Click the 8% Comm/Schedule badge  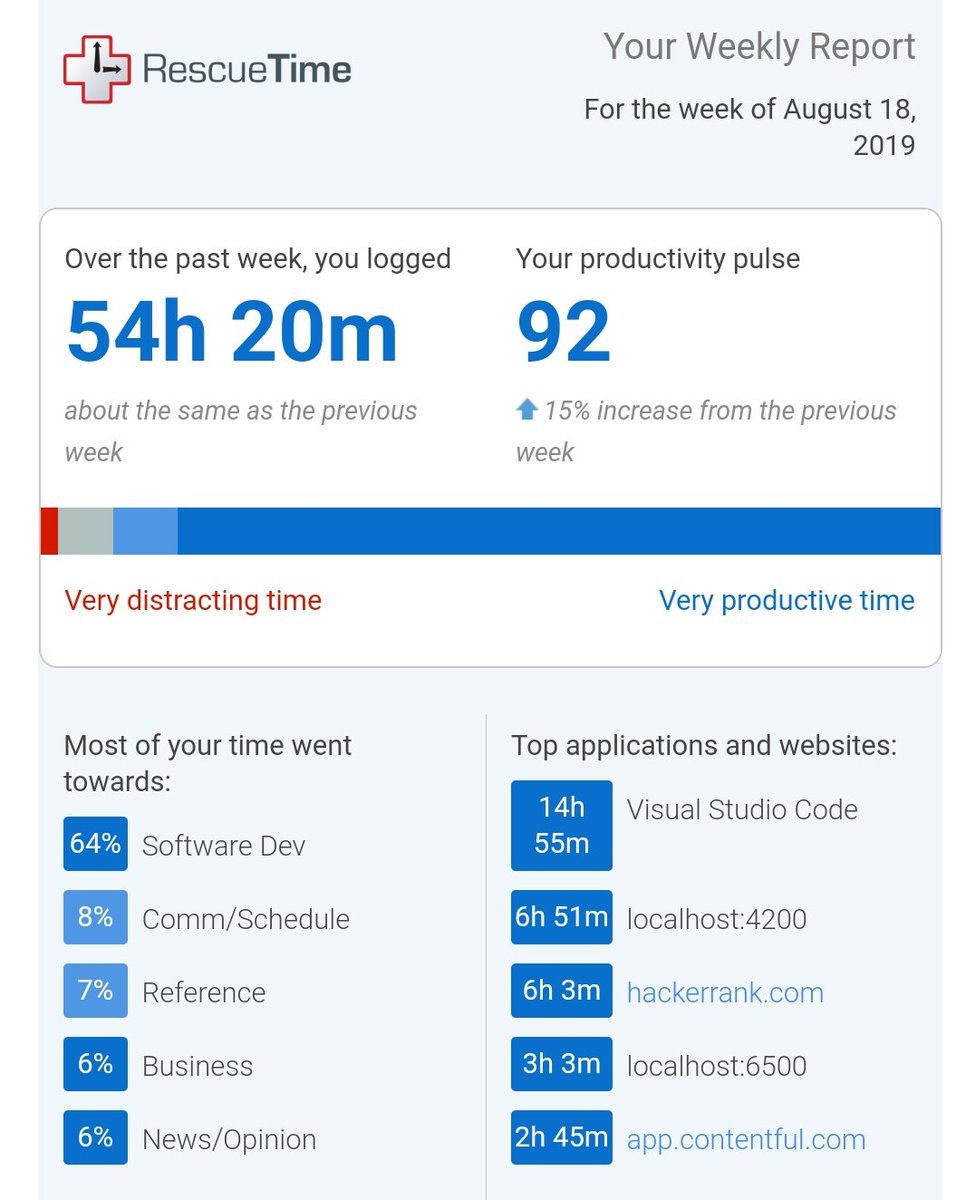[95, 917]
